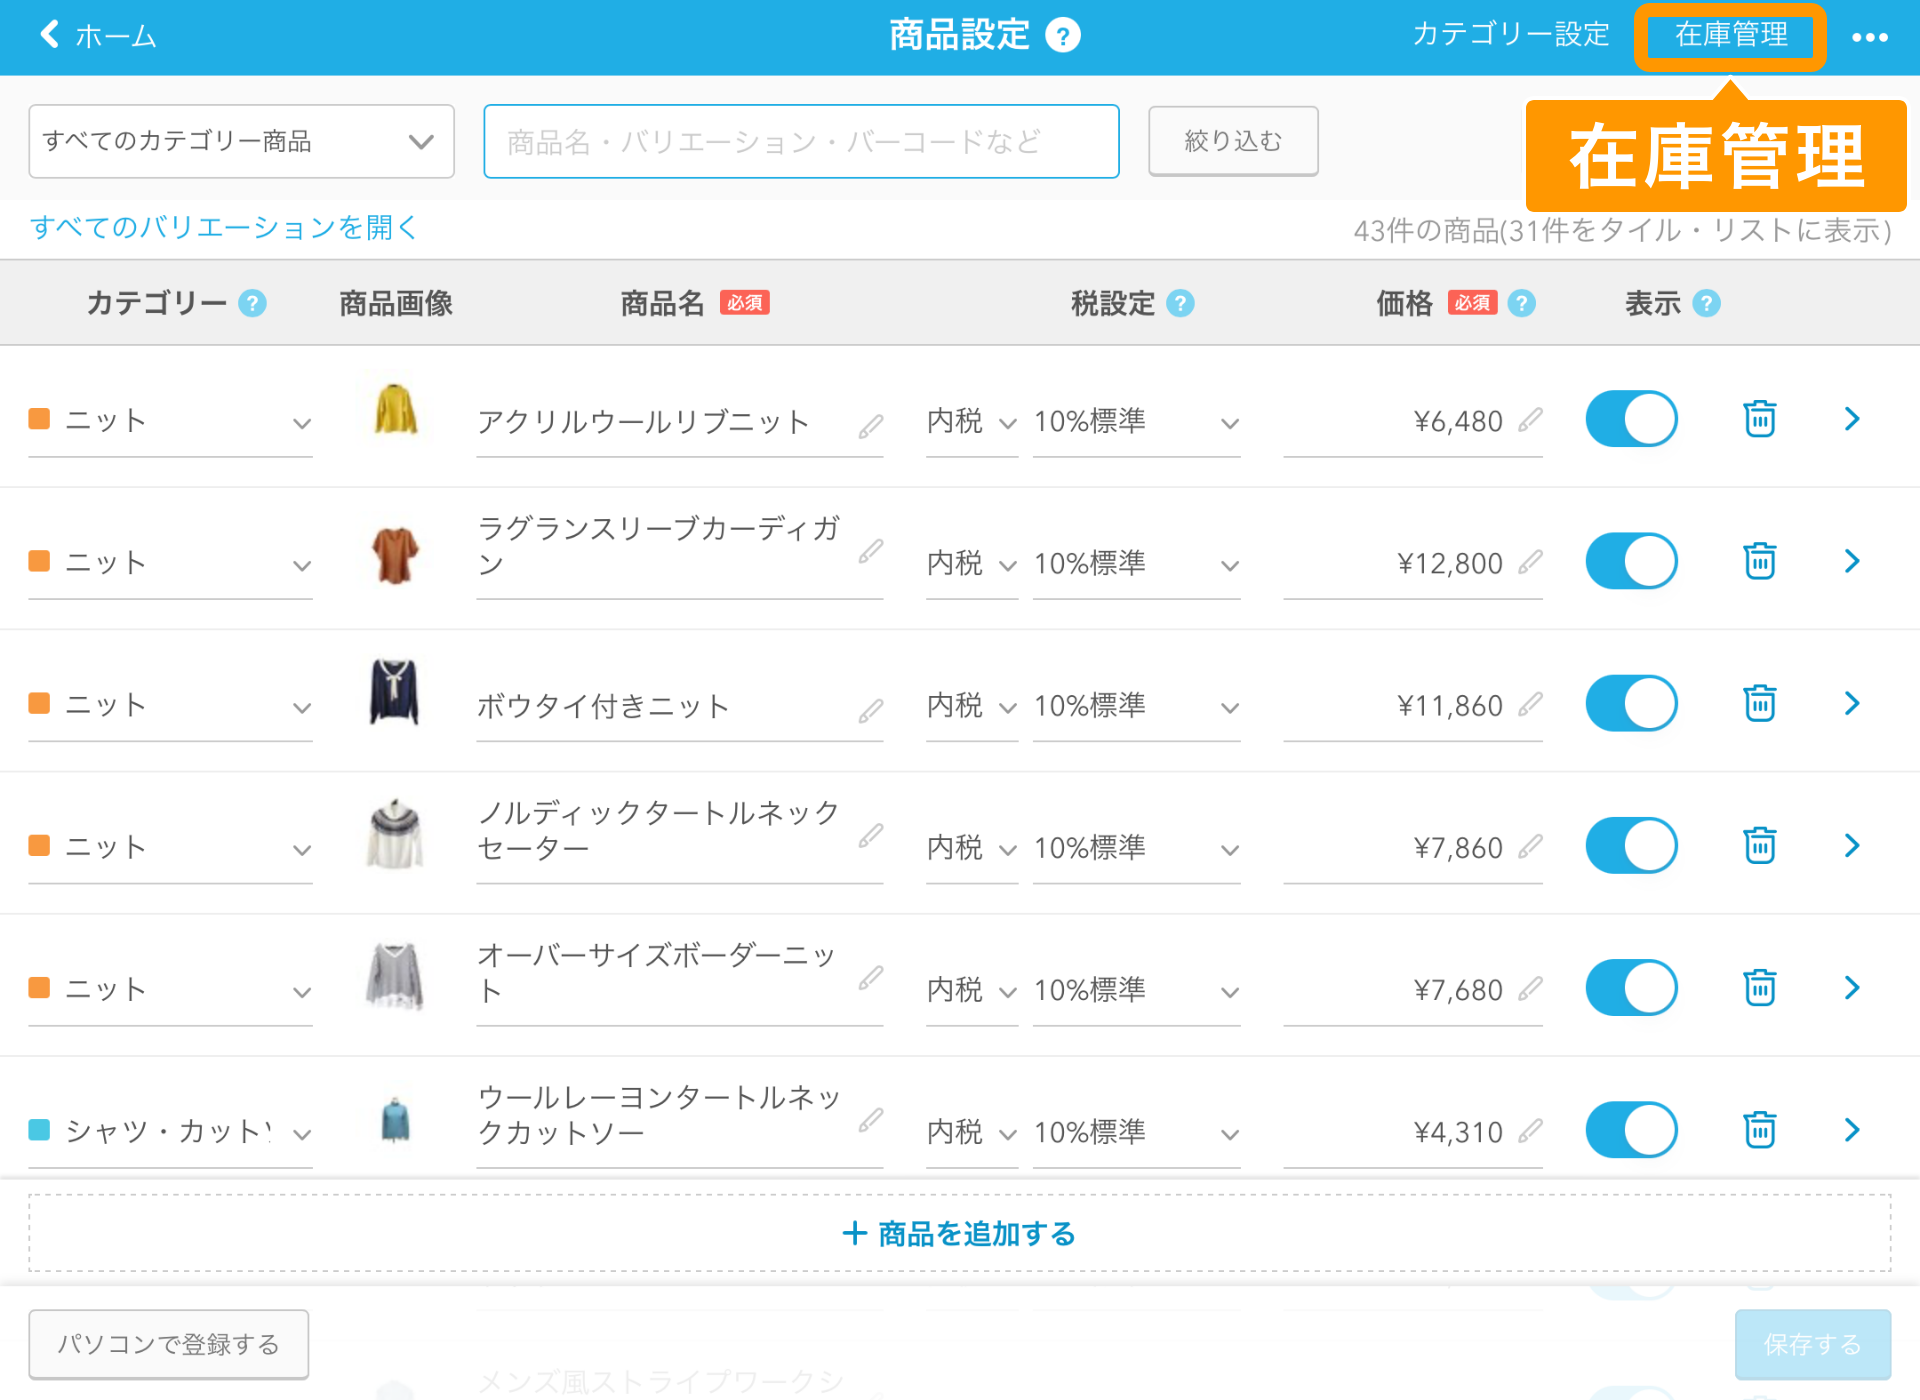Viewport: 1920px width, 1400px height.
Task: Open help icon beside カテゴリー column header
Action: [253, 303]
